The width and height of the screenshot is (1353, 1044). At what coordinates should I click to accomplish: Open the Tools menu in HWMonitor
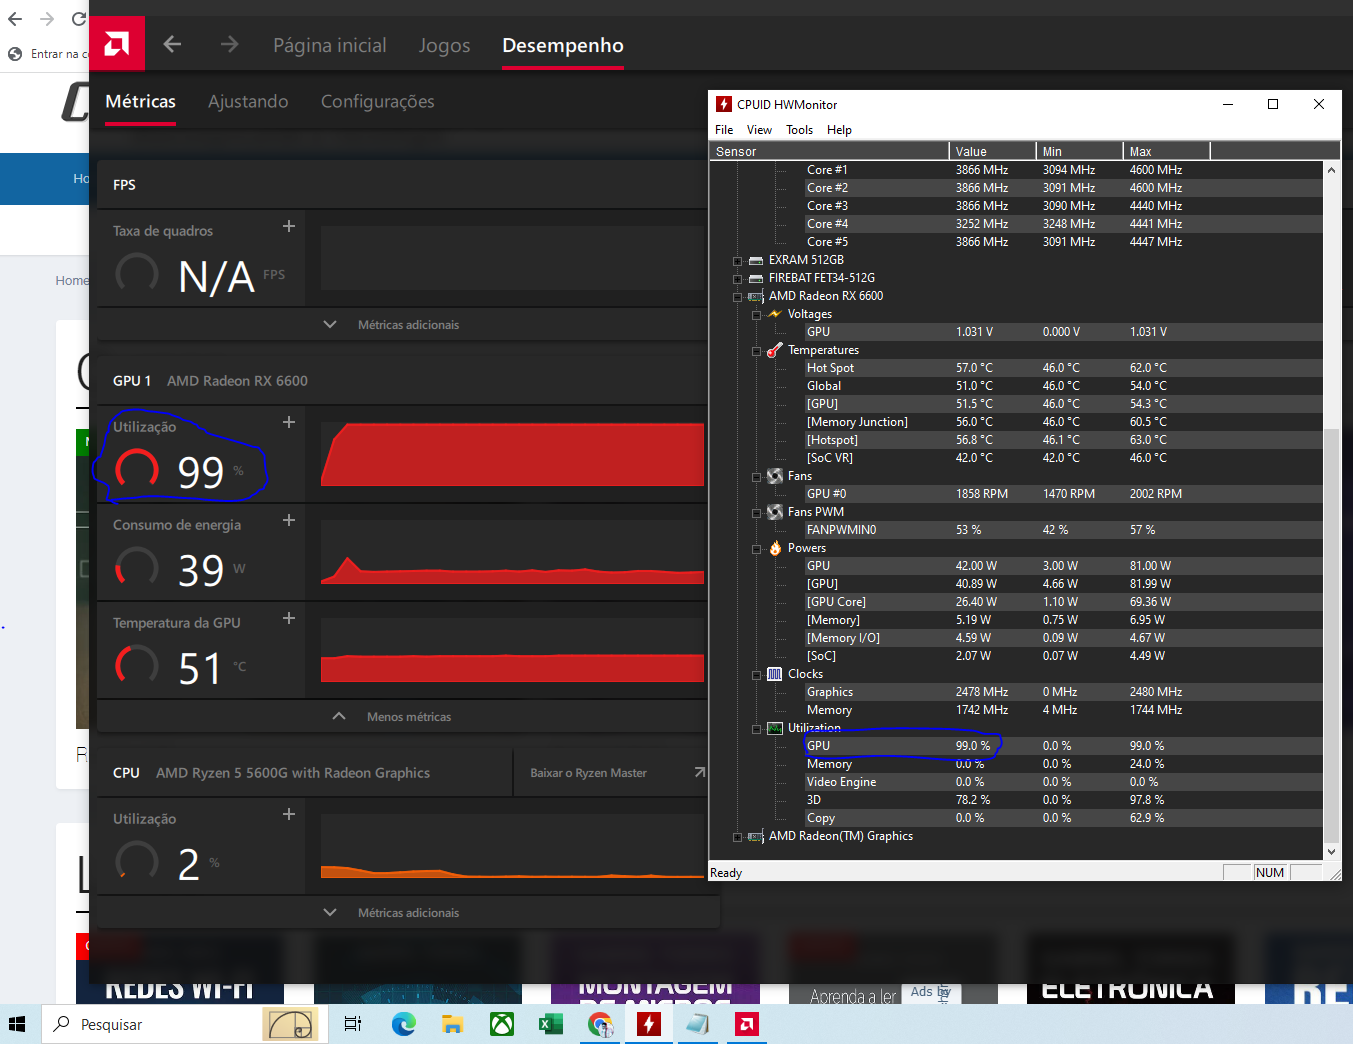(x=799, y=130)
